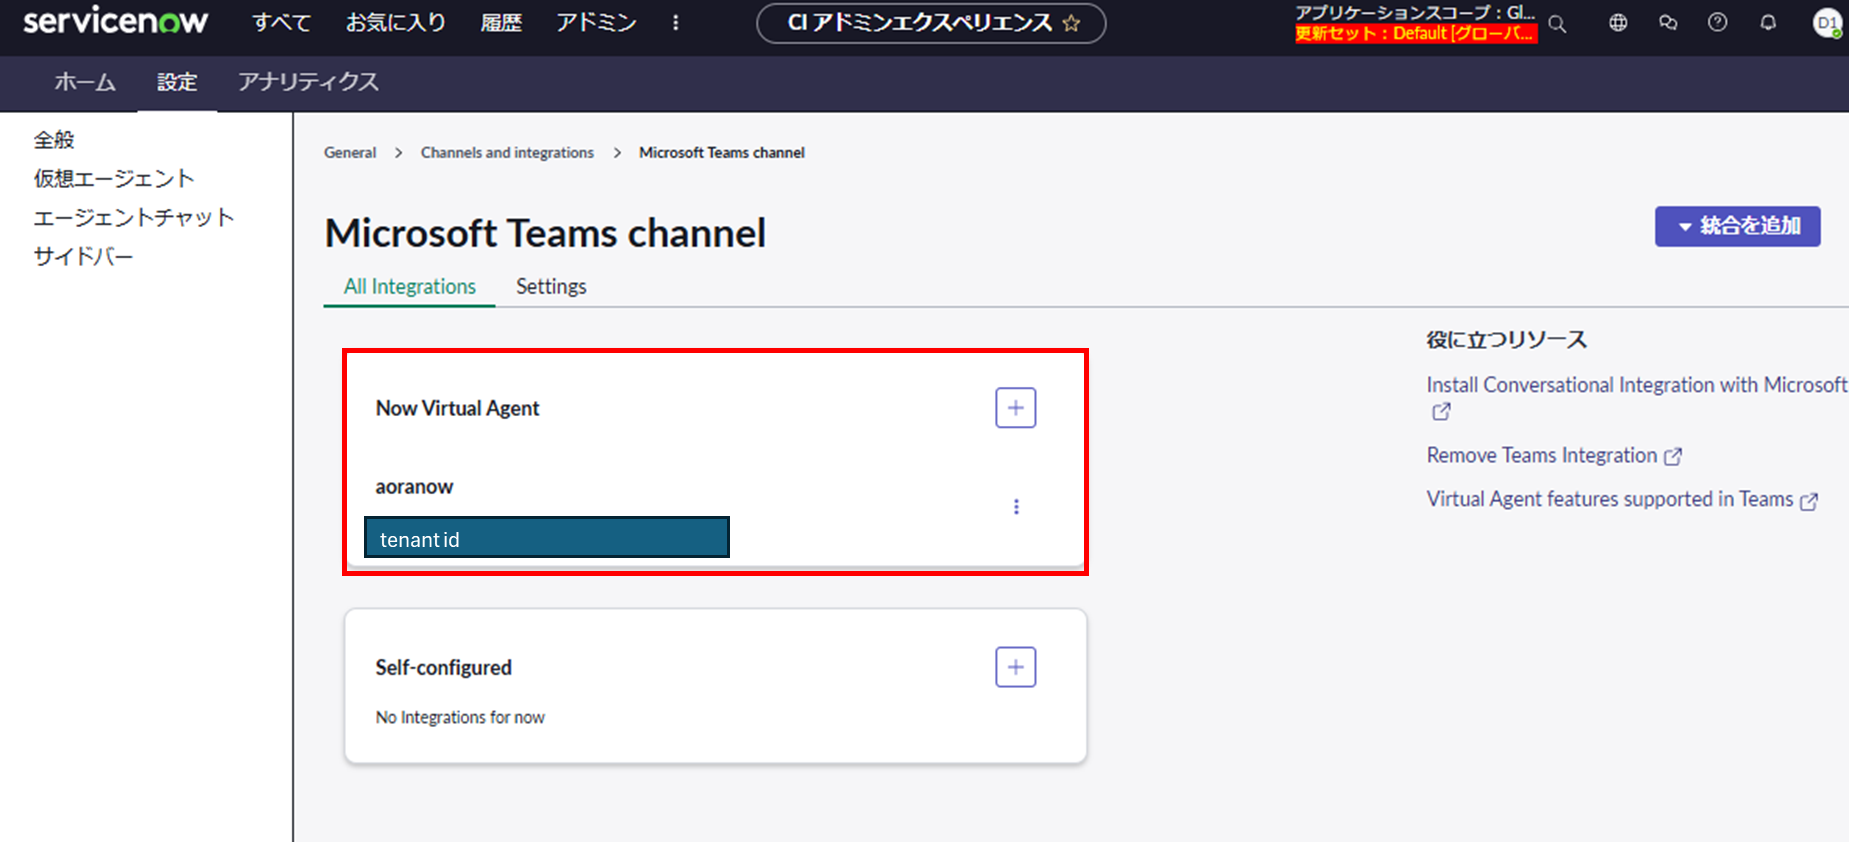Click the No Integrations for now text
This screenshot has height=842, width=1849.
[460, 717]
